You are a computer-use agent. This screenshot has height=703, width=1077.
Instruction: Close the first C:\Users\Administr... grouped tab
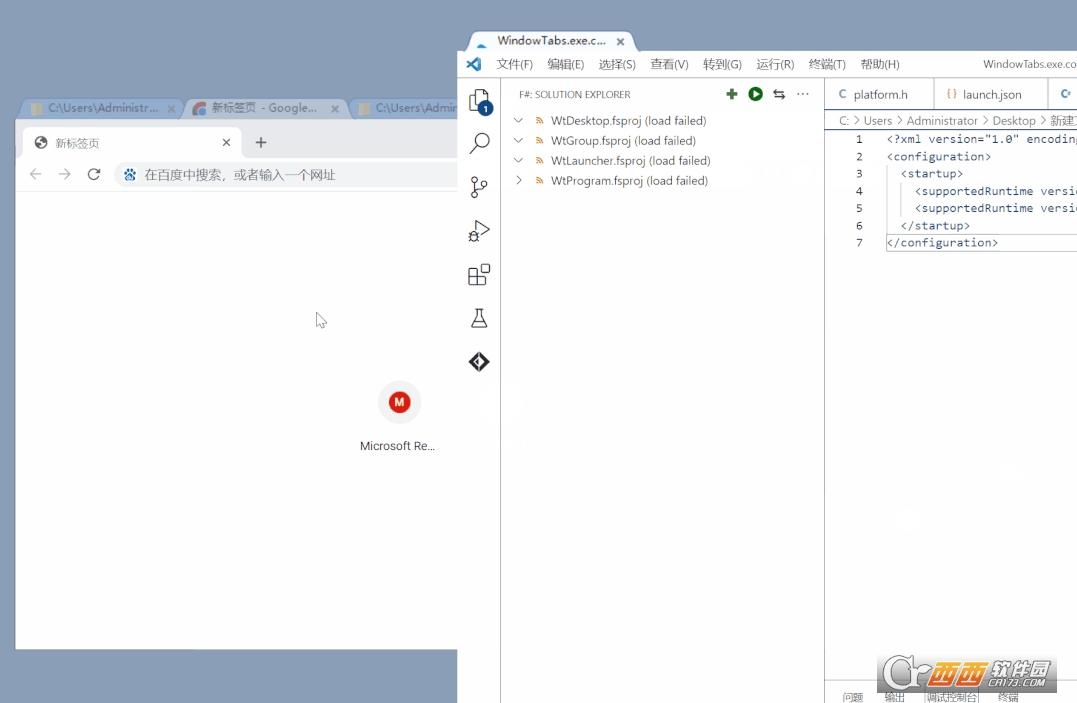click(x=171, y=109)
